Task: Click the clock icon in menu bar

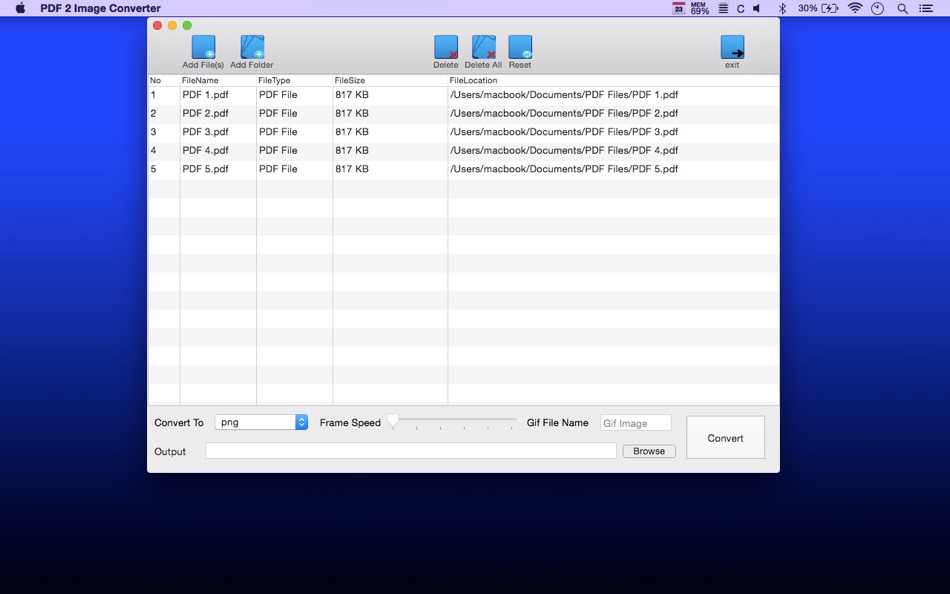Action: pos(877,8)
